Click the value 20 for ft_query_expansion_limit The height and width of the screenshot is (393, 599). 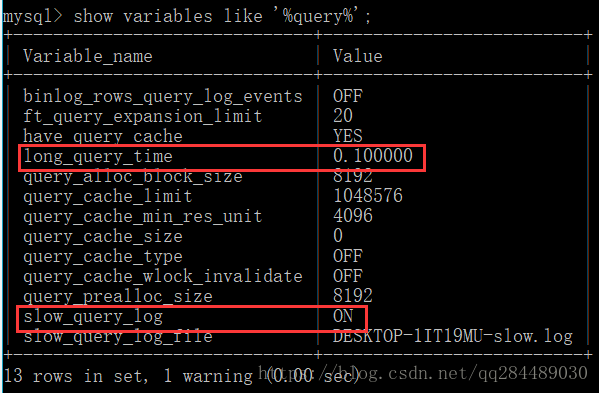tap(343, 116)
